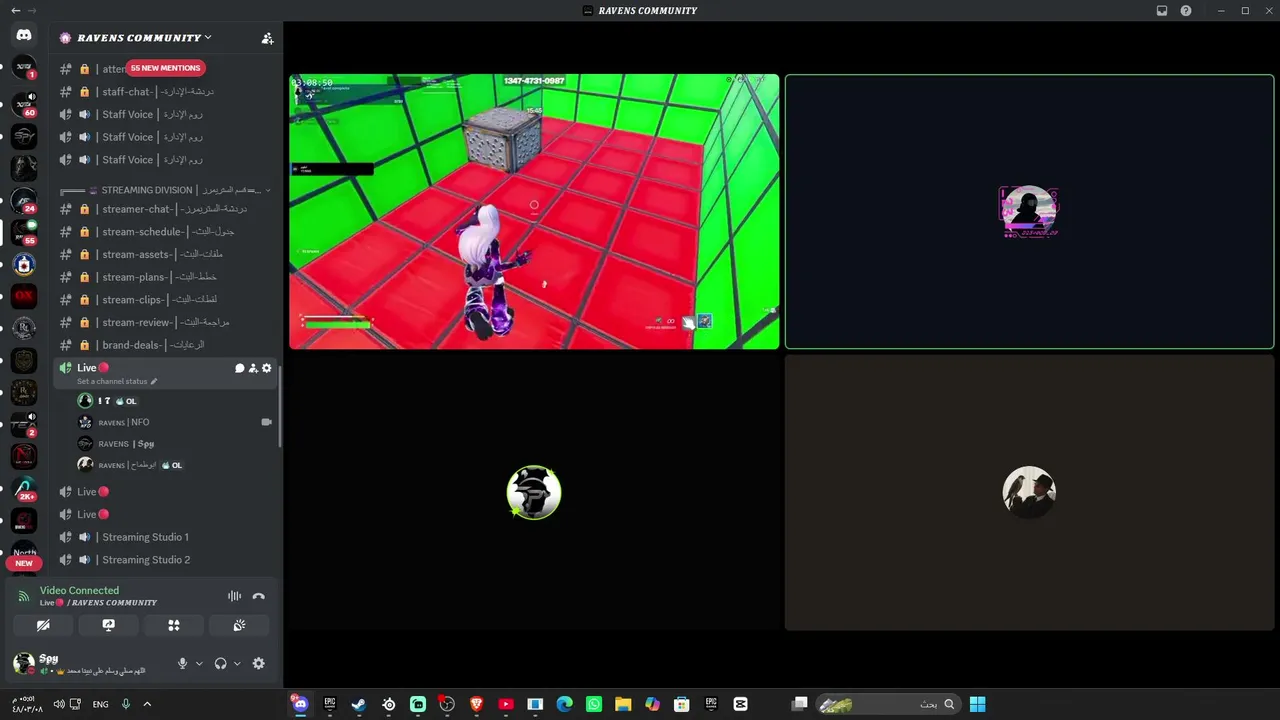Mute the microphone in user panel
The height and width of the screenshot is (720, 1280).
point(182,663)
